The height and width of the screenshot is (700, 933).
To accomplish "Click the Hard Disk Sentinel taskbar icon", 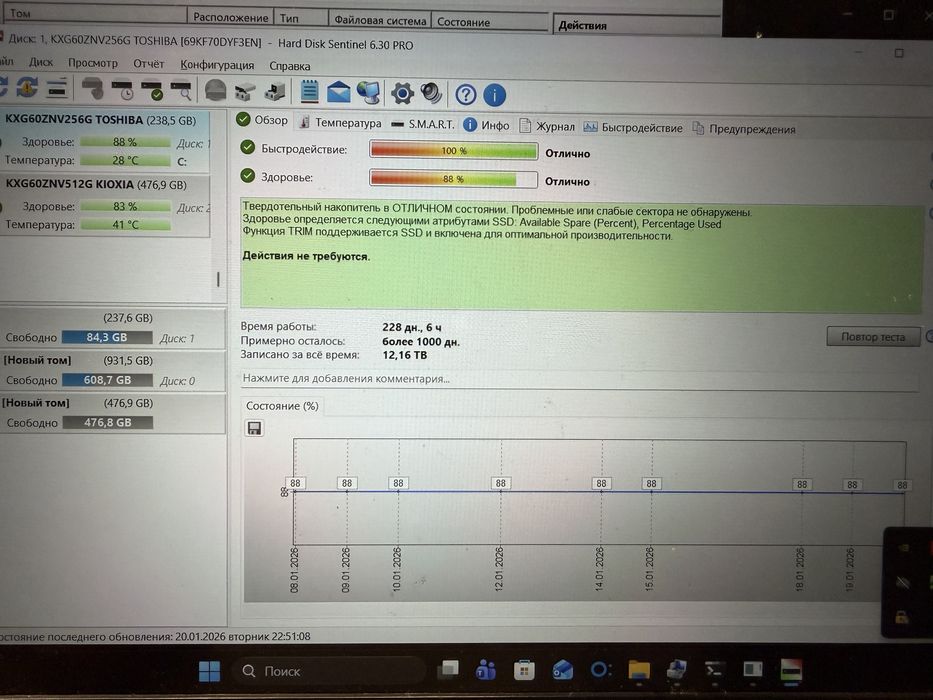I will click(790, 670).
